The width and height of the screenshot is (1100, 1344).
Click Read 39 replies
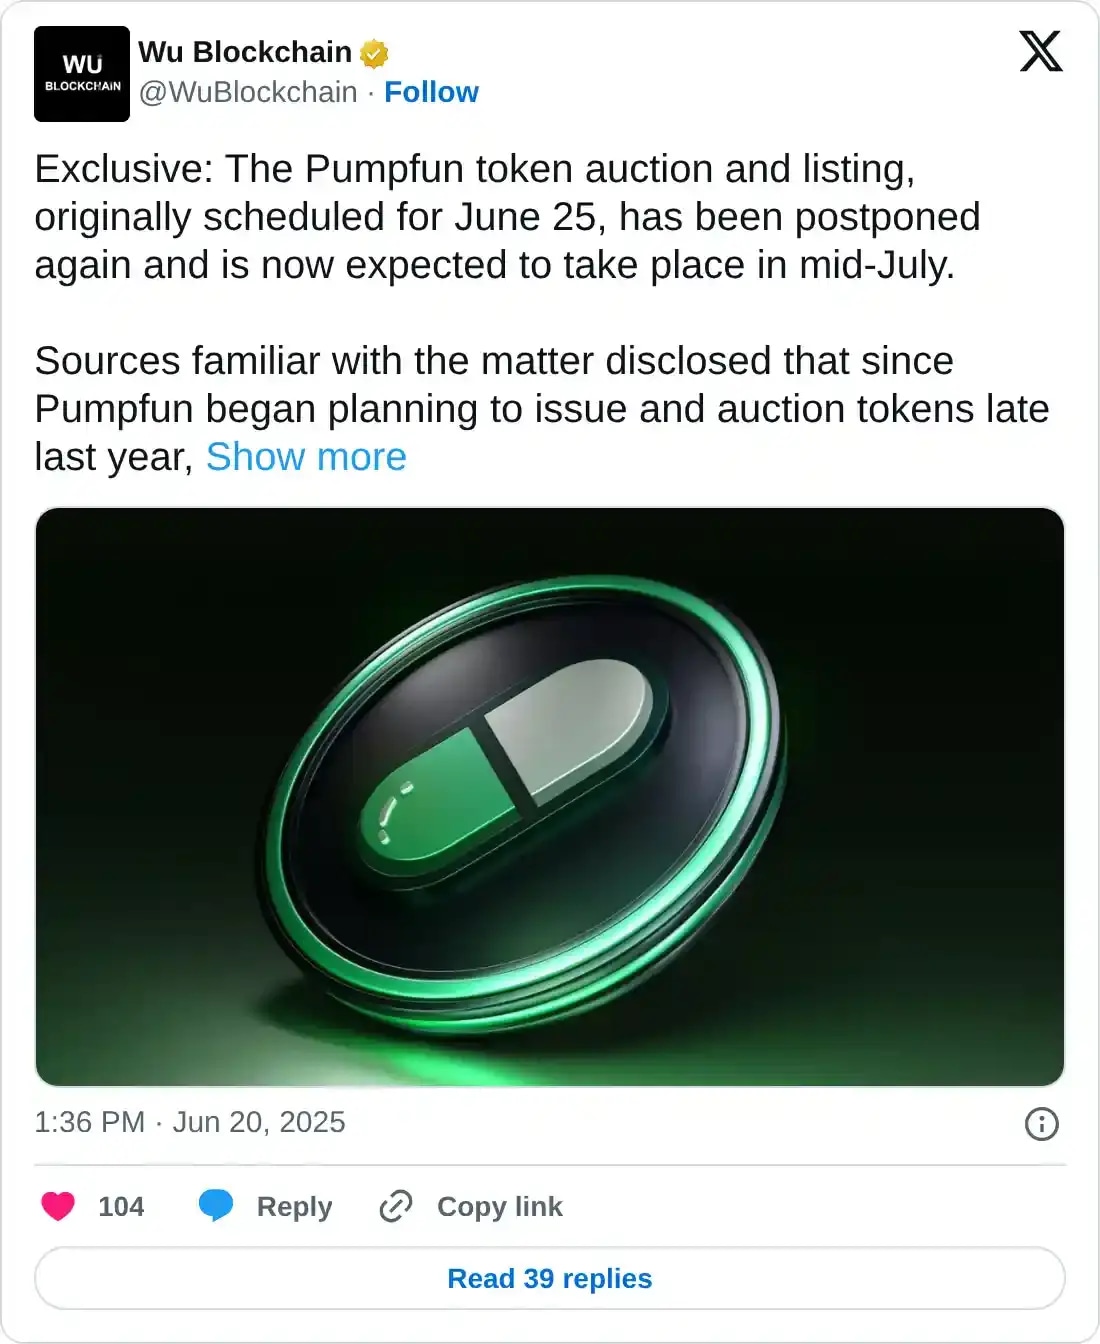click(x=549, y=1278)
